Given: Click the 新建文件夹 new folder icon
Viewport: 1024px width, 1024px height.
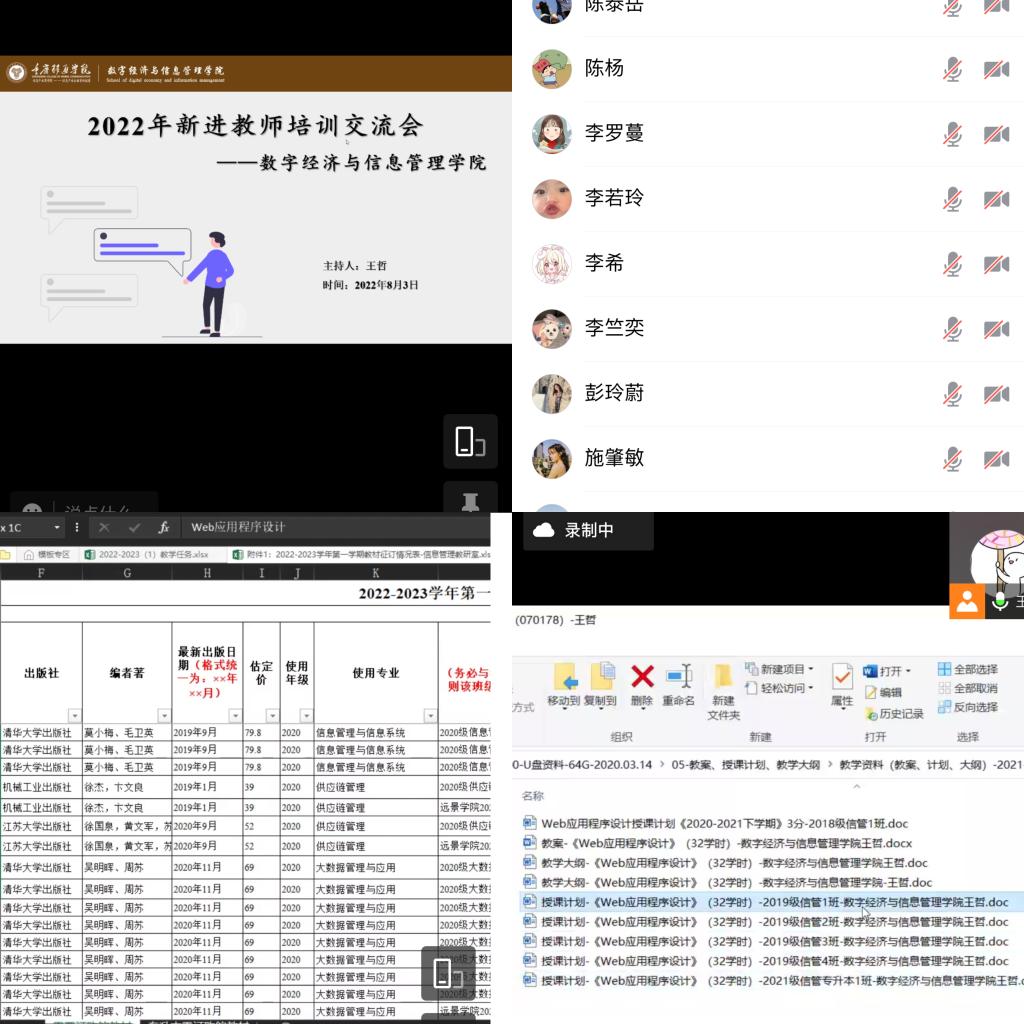Looking at the screenshot, I should click(723, 677).
